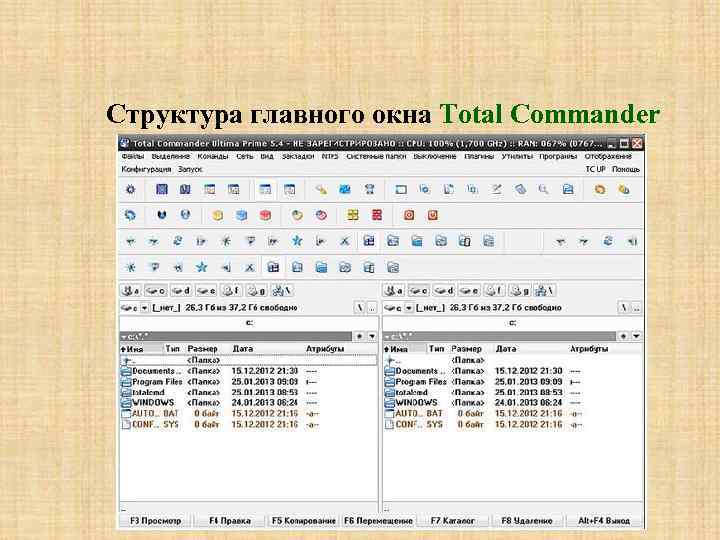Click the F7 Каталог button

[x=452, y=521]
